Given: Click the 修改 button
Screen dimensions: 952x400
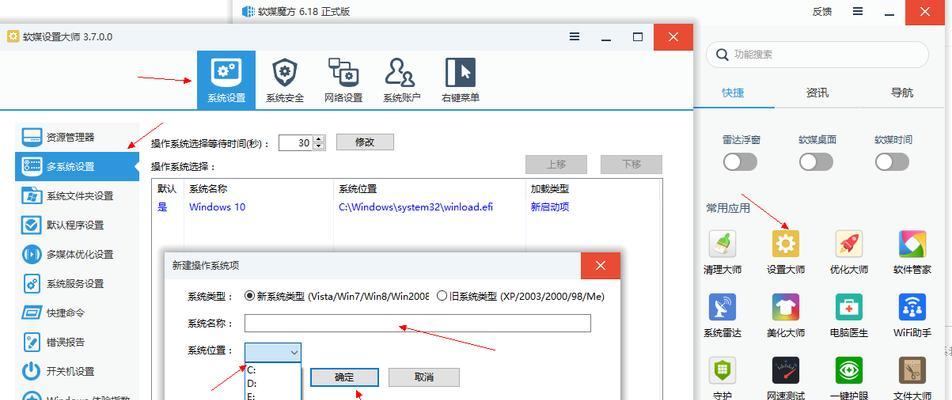Looking at the screenshot, I should tap(365, 142).
